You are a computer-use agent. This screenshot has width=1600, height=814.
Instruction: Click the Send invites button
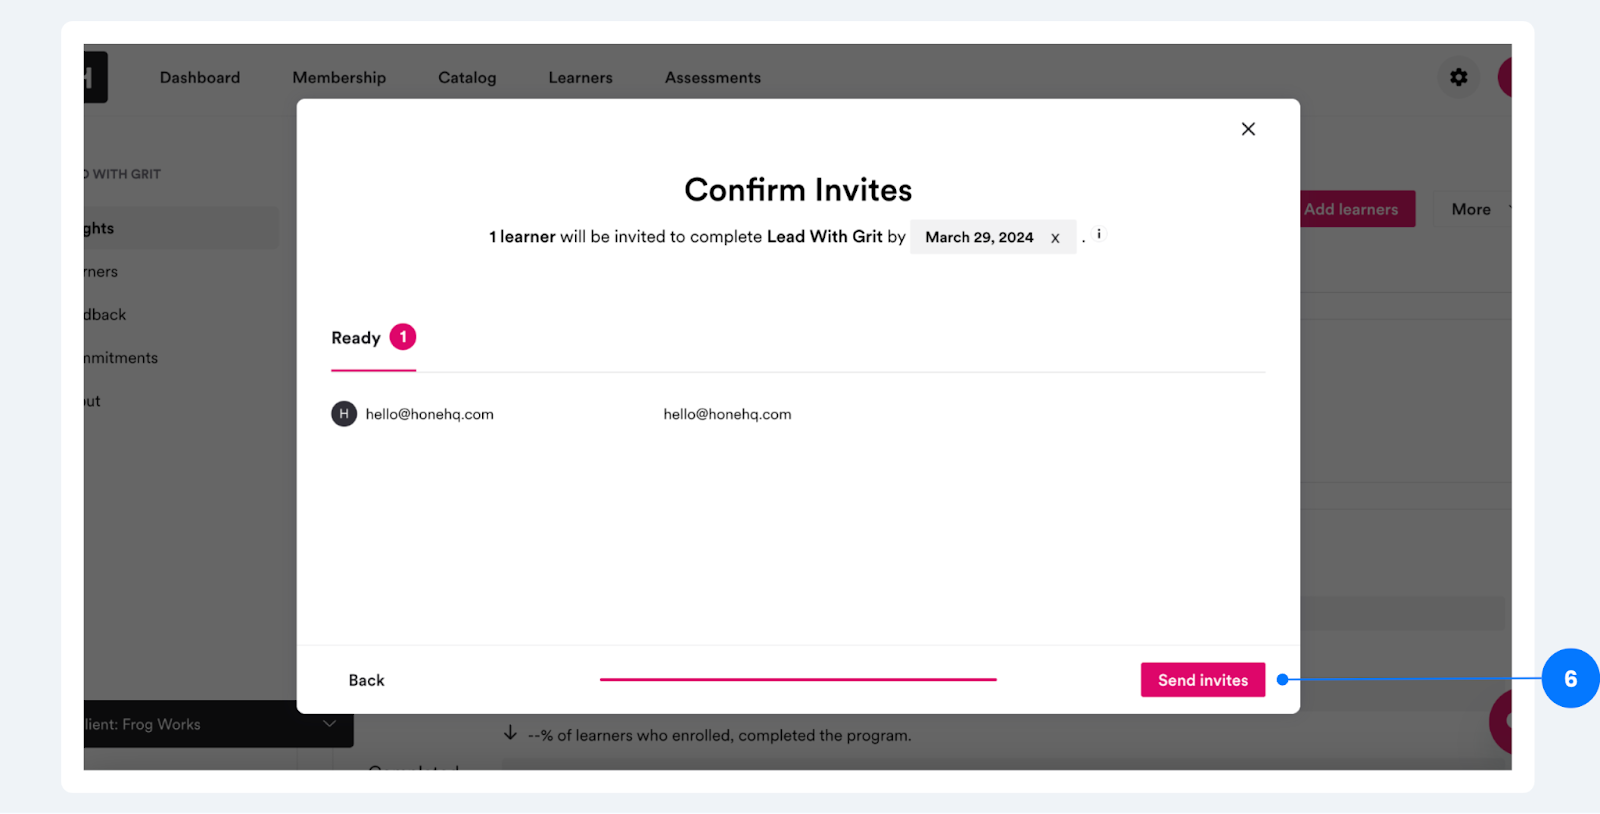[x=1203, y=680]
